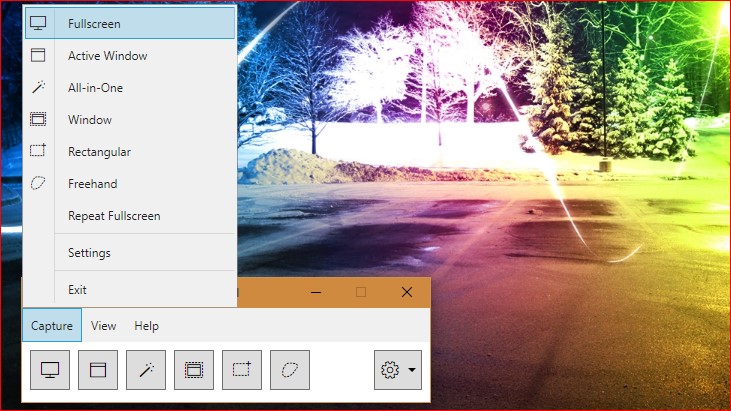Viewport: 731px width, 411px height.
Task: Select Freehand in the Capture menu
Action: point(130,184)
